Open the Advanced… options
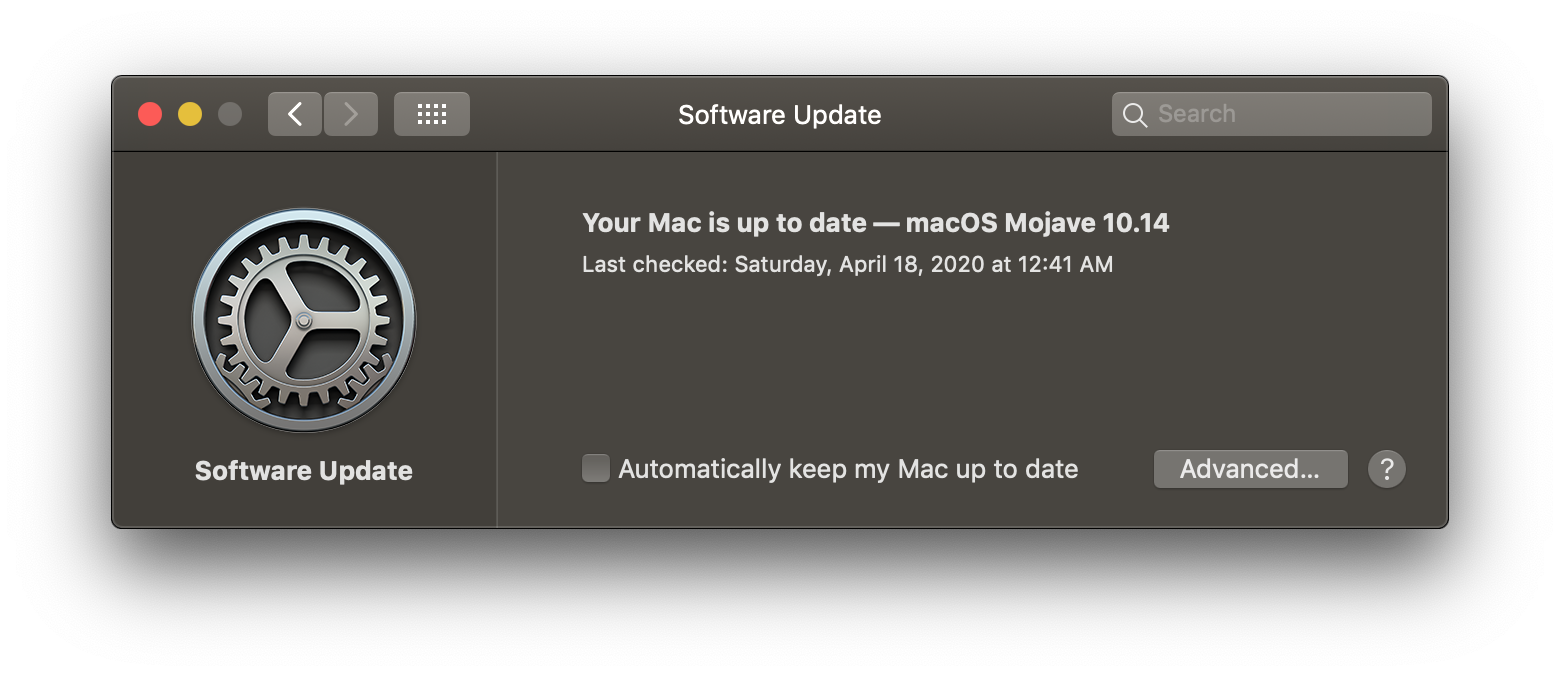The width and height of the screenshot is (1560, 676). (1250, 469)
